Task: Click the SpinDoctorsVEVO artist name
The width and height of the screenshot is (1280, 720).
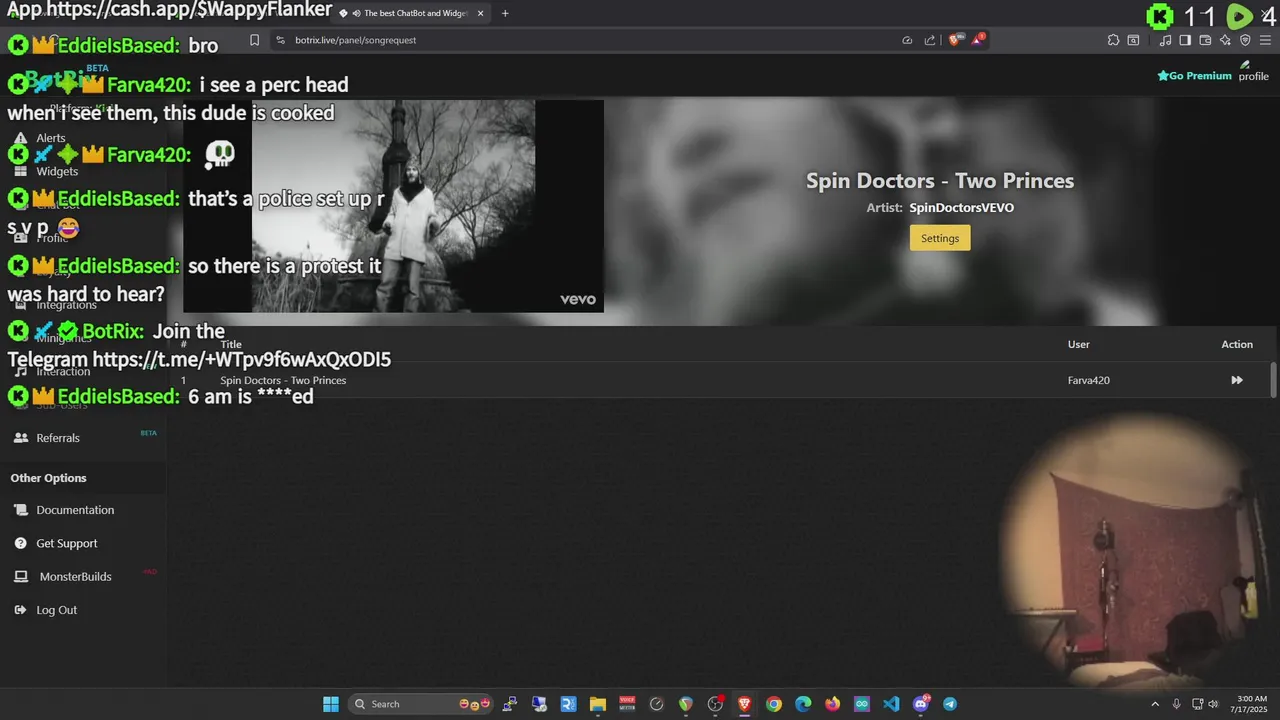Action: 961,208
